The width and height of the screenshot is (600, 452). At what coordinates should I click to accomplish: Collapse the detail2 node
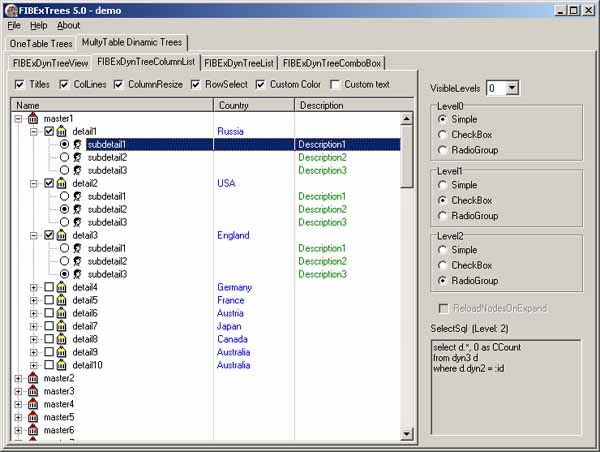coord(34,184)
